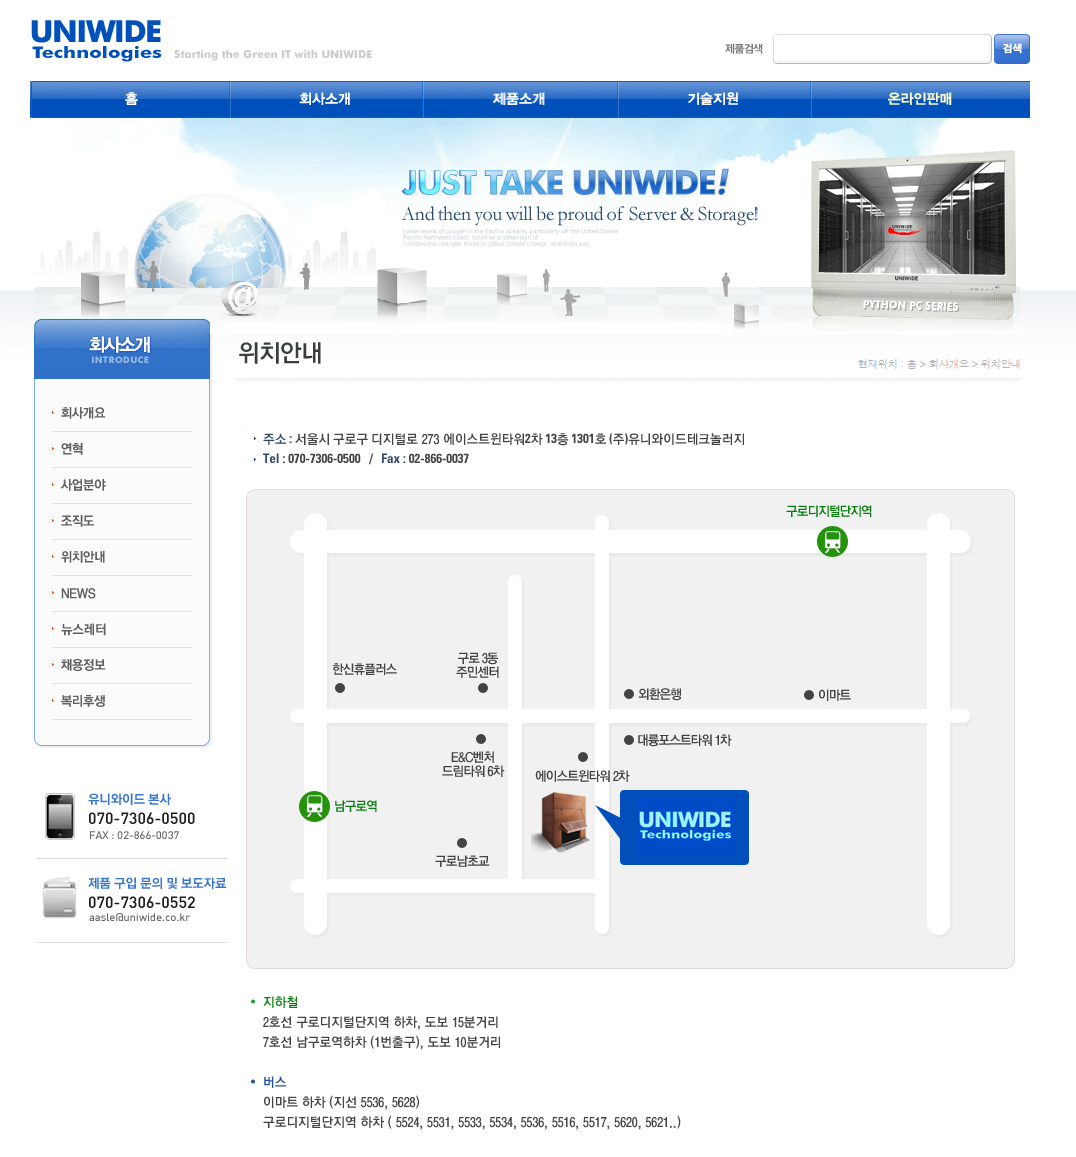This screenshot has width=1076, height=1157.
Task: Click the 이마트 하차 bus line text
Action: tap(341, 1102)
